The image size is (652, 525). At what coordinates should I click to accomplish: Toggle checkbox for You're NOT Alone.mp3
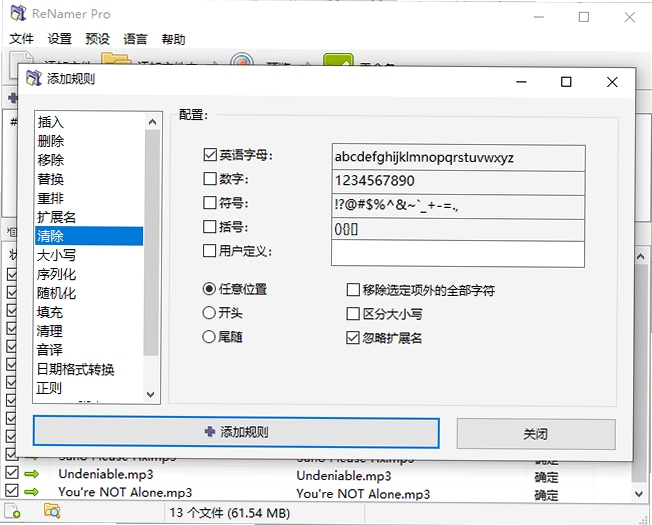(x=12, y=491)
